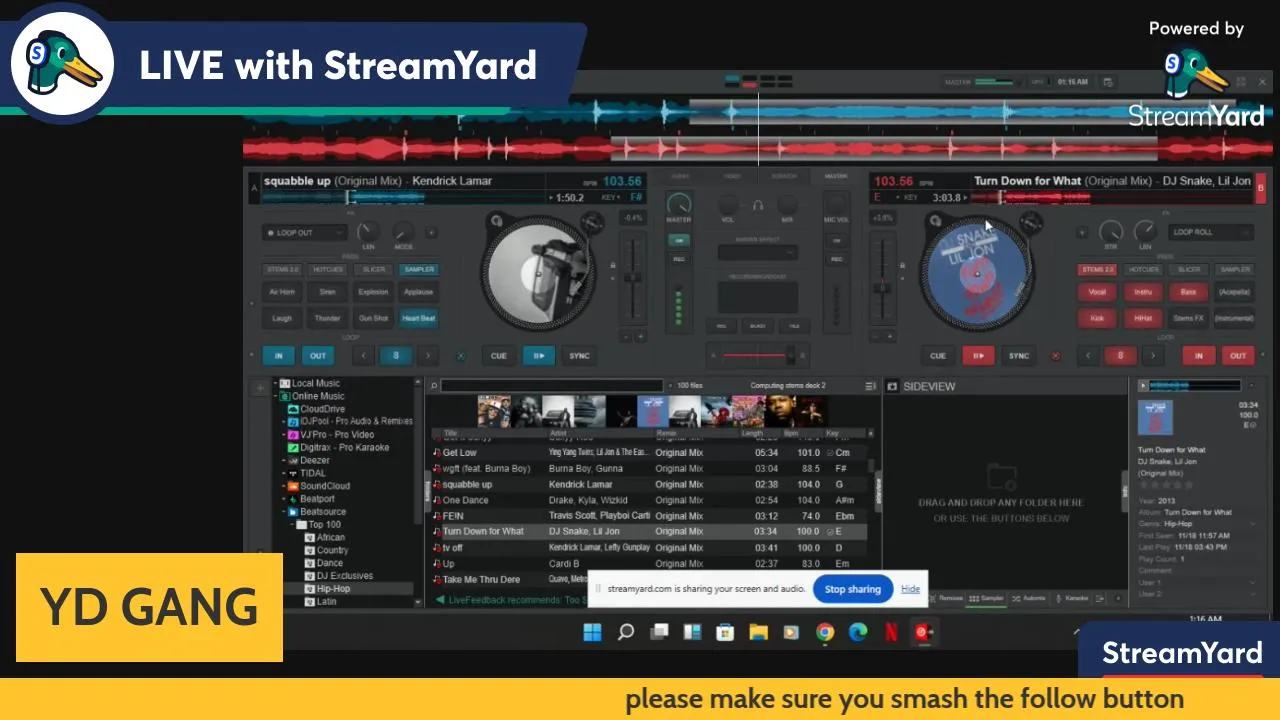Open the LOOP ROLL effect dropdown
Screen dimensions: 1280x720
click(1211, 232)
